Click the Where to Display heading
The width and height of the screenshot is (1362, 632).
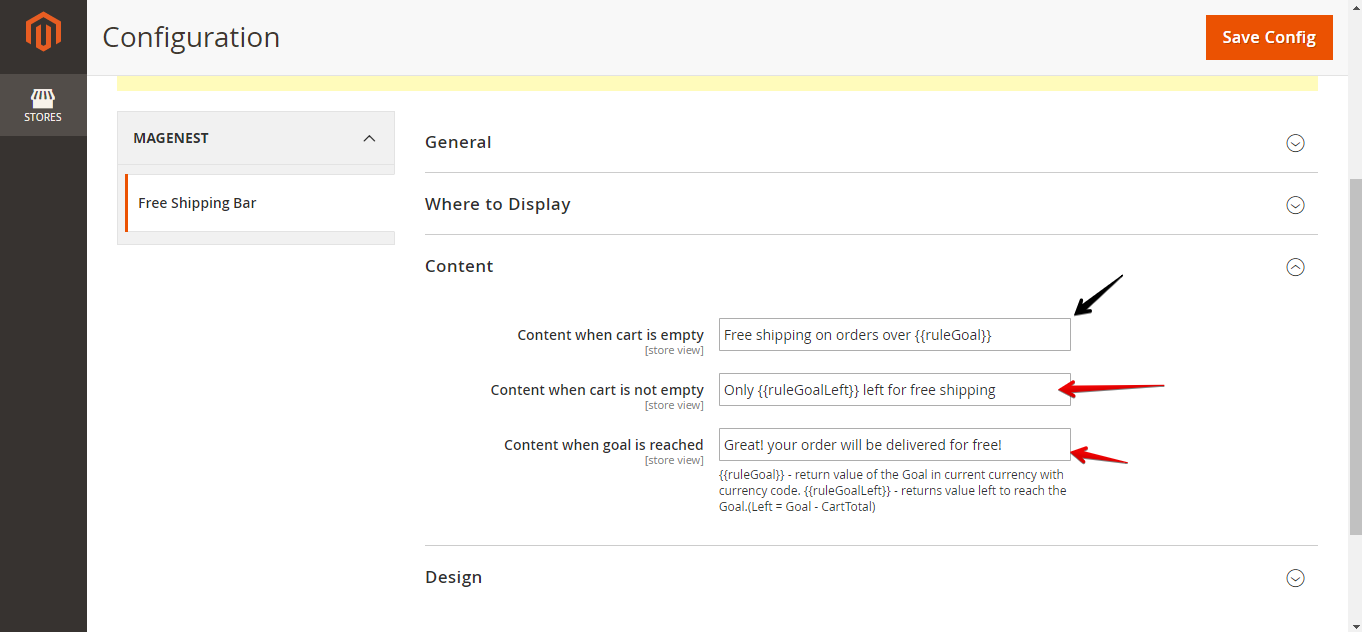coord(497,204)
